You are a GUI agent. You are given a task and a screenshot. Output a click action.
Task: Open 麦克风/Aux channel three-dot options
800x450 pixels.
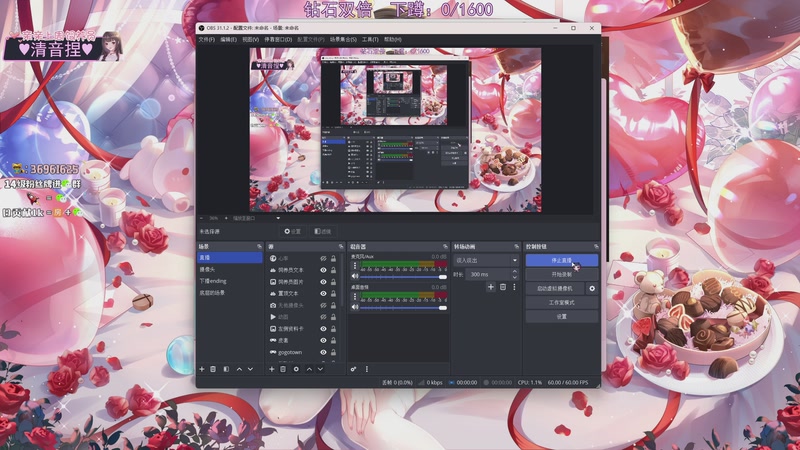tap(355, 266)
